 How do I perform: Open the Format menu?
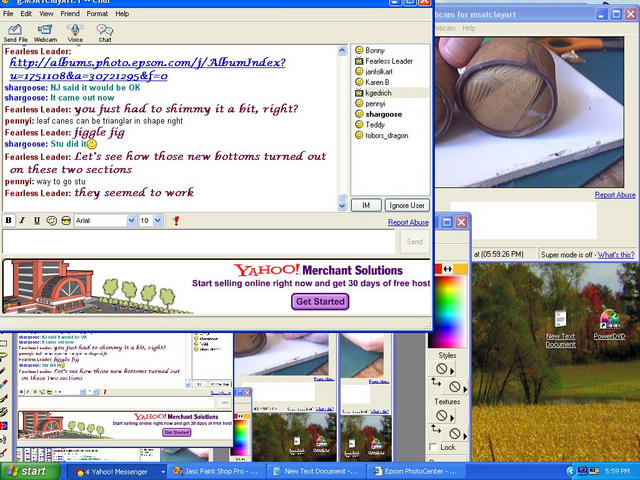click(x=97, y=13)
